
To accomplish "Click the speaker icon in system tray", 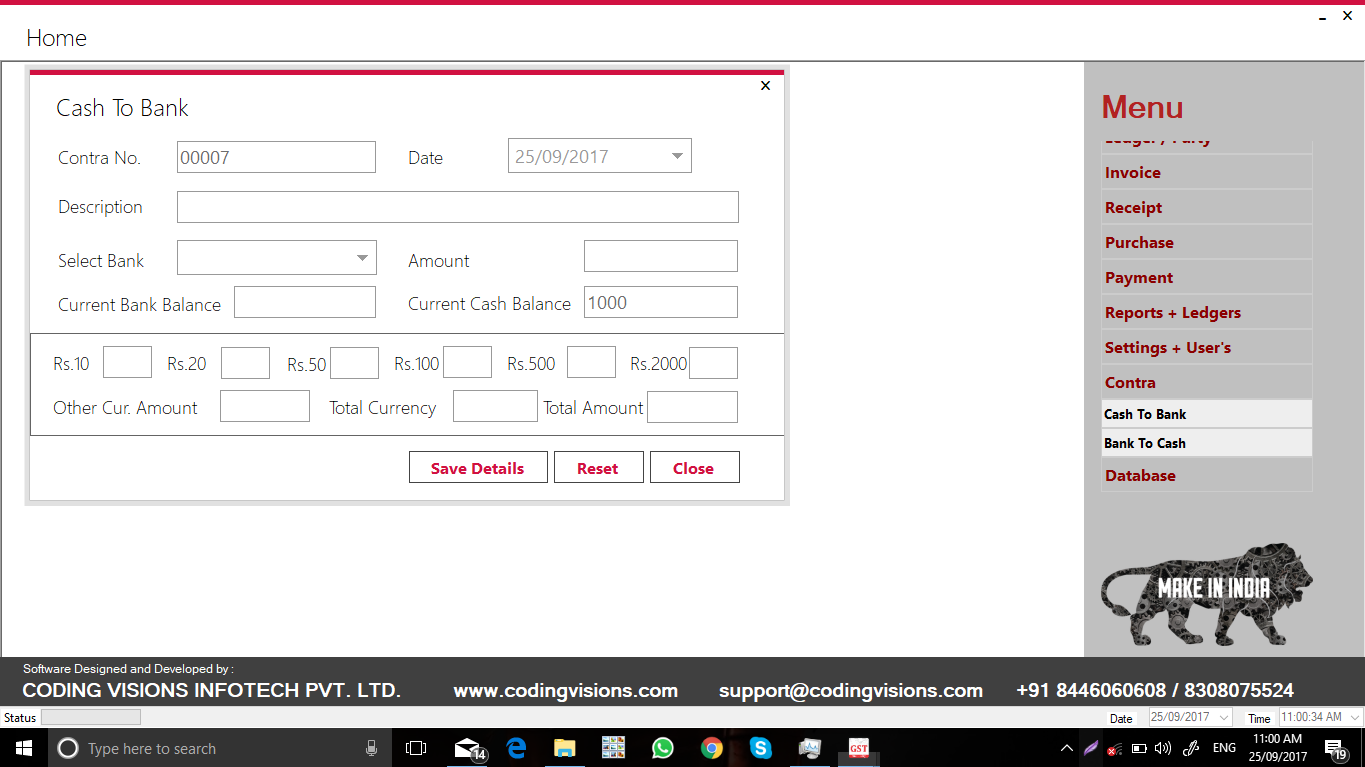I will (x=1163, y=748).
